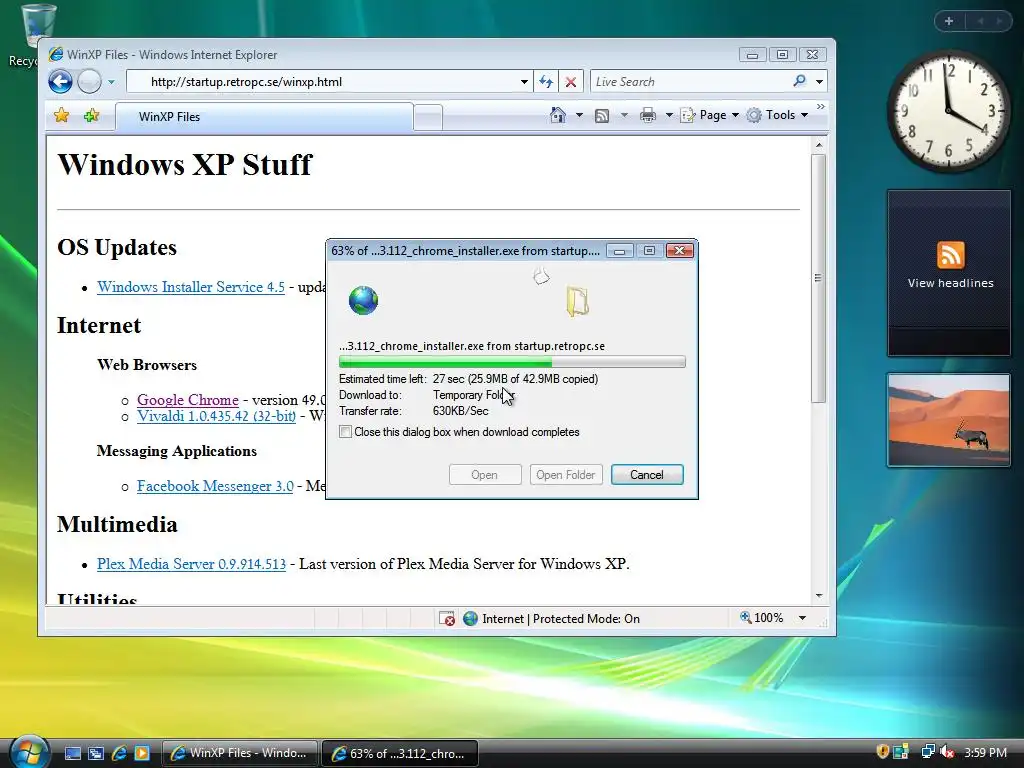This screenshot has width=1024, height=768.
Task: Expand the address bar history dropdown
Action: coord(524,82)
